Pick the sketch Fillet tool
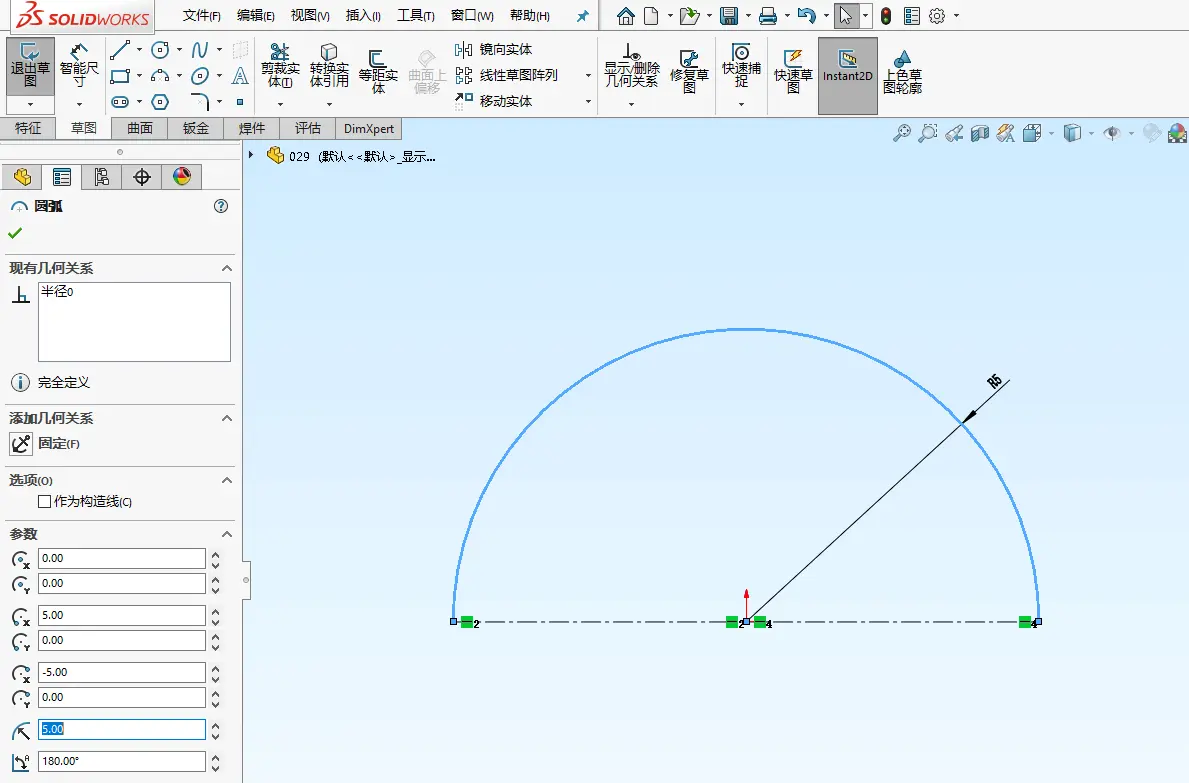The height and width of the screenshot is (783, 1189). click(x=199, y=102)
